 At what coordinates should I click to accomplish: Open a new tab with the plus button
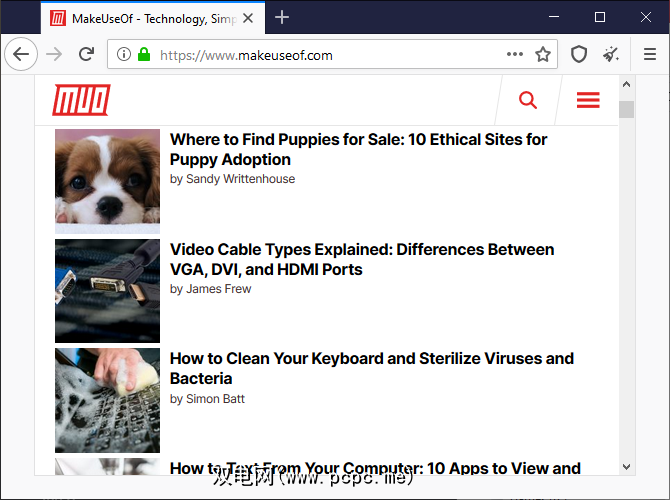pyautogui.click(x=282, y=18)
